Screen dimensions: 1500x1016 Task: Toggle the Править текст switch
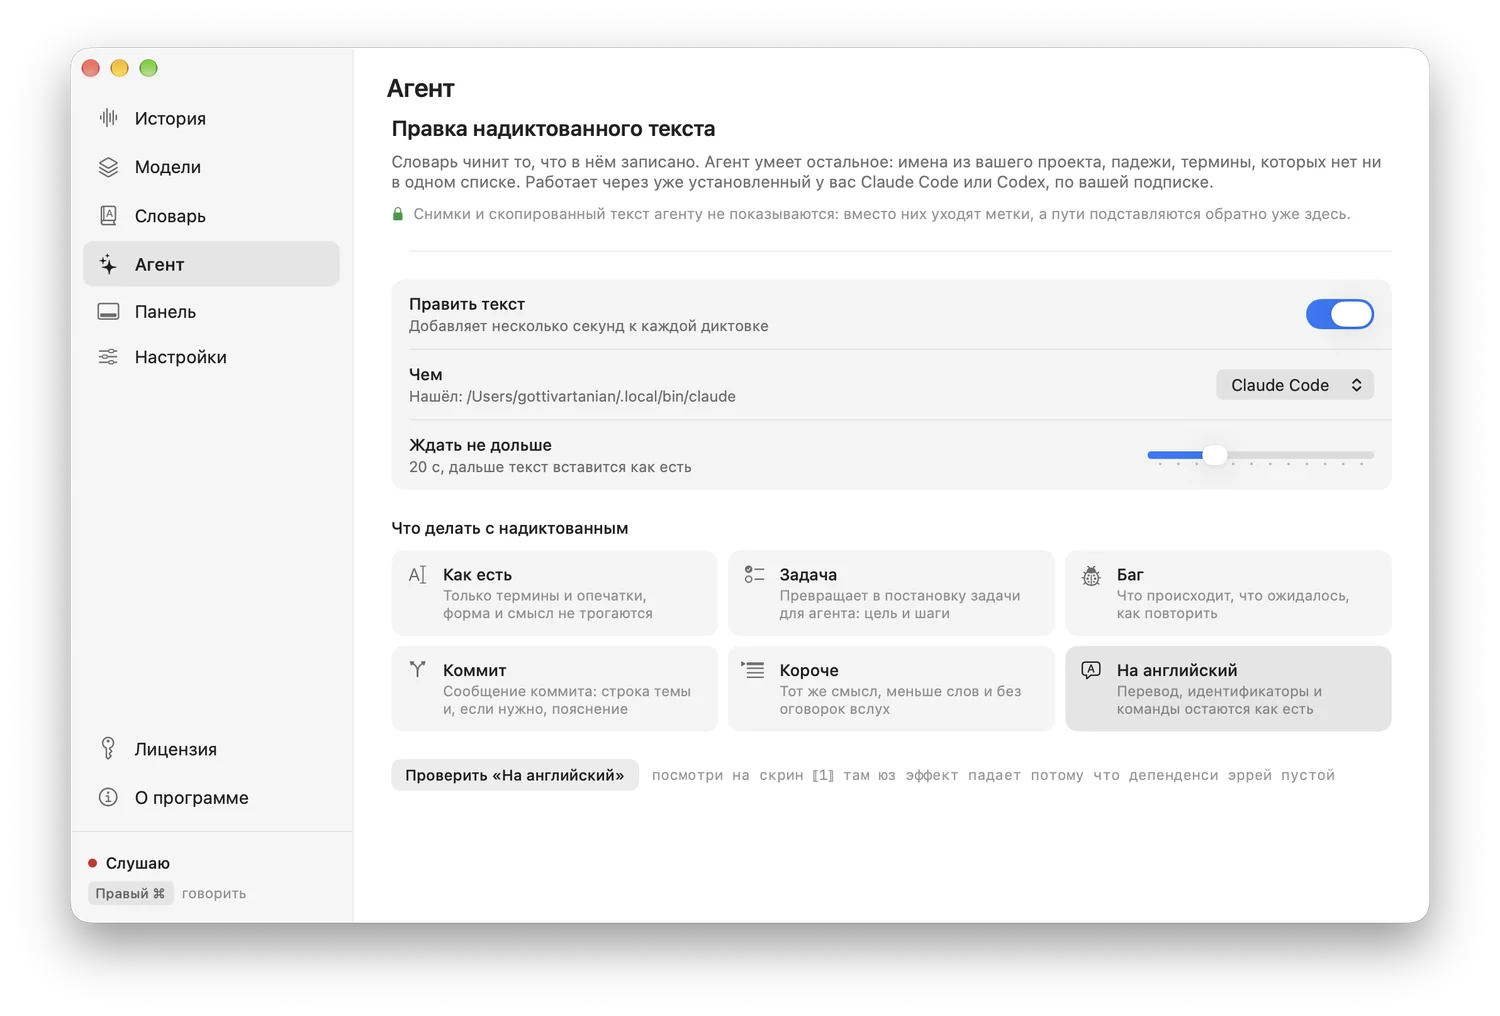coord(1339,314)
